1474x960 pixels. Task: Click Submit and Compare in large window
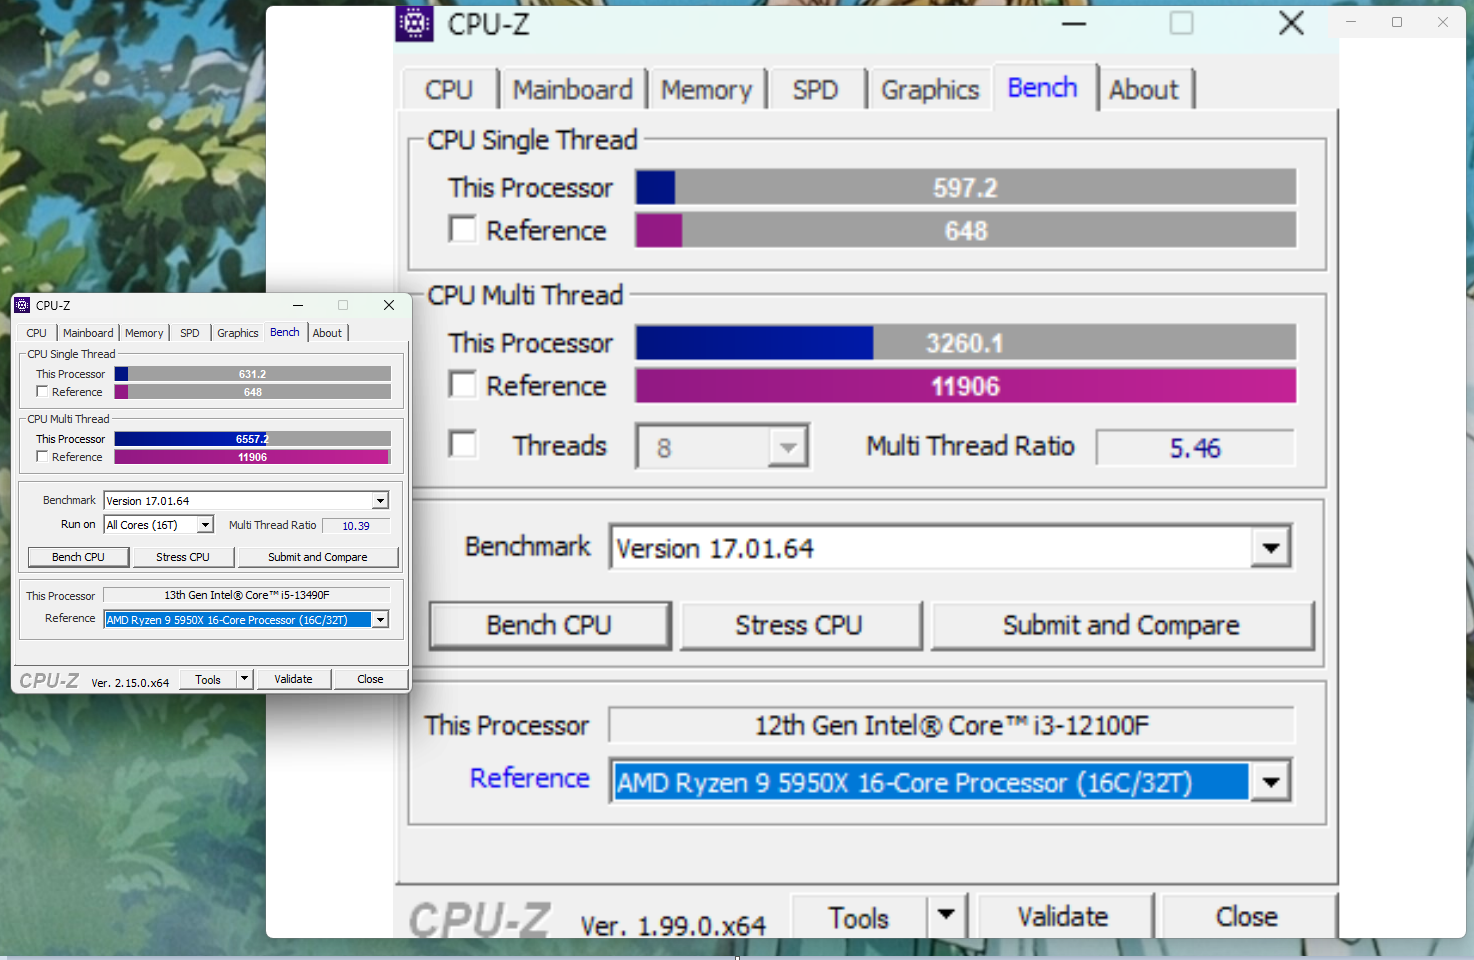tap(1122, 625)
